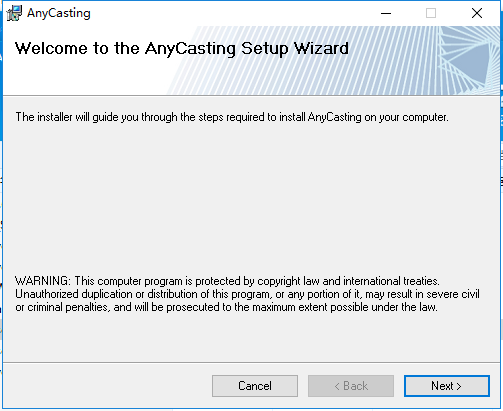Click the word WARNING in copyright notice
Viewport: 503px width, 411px height.
point(43,281)
